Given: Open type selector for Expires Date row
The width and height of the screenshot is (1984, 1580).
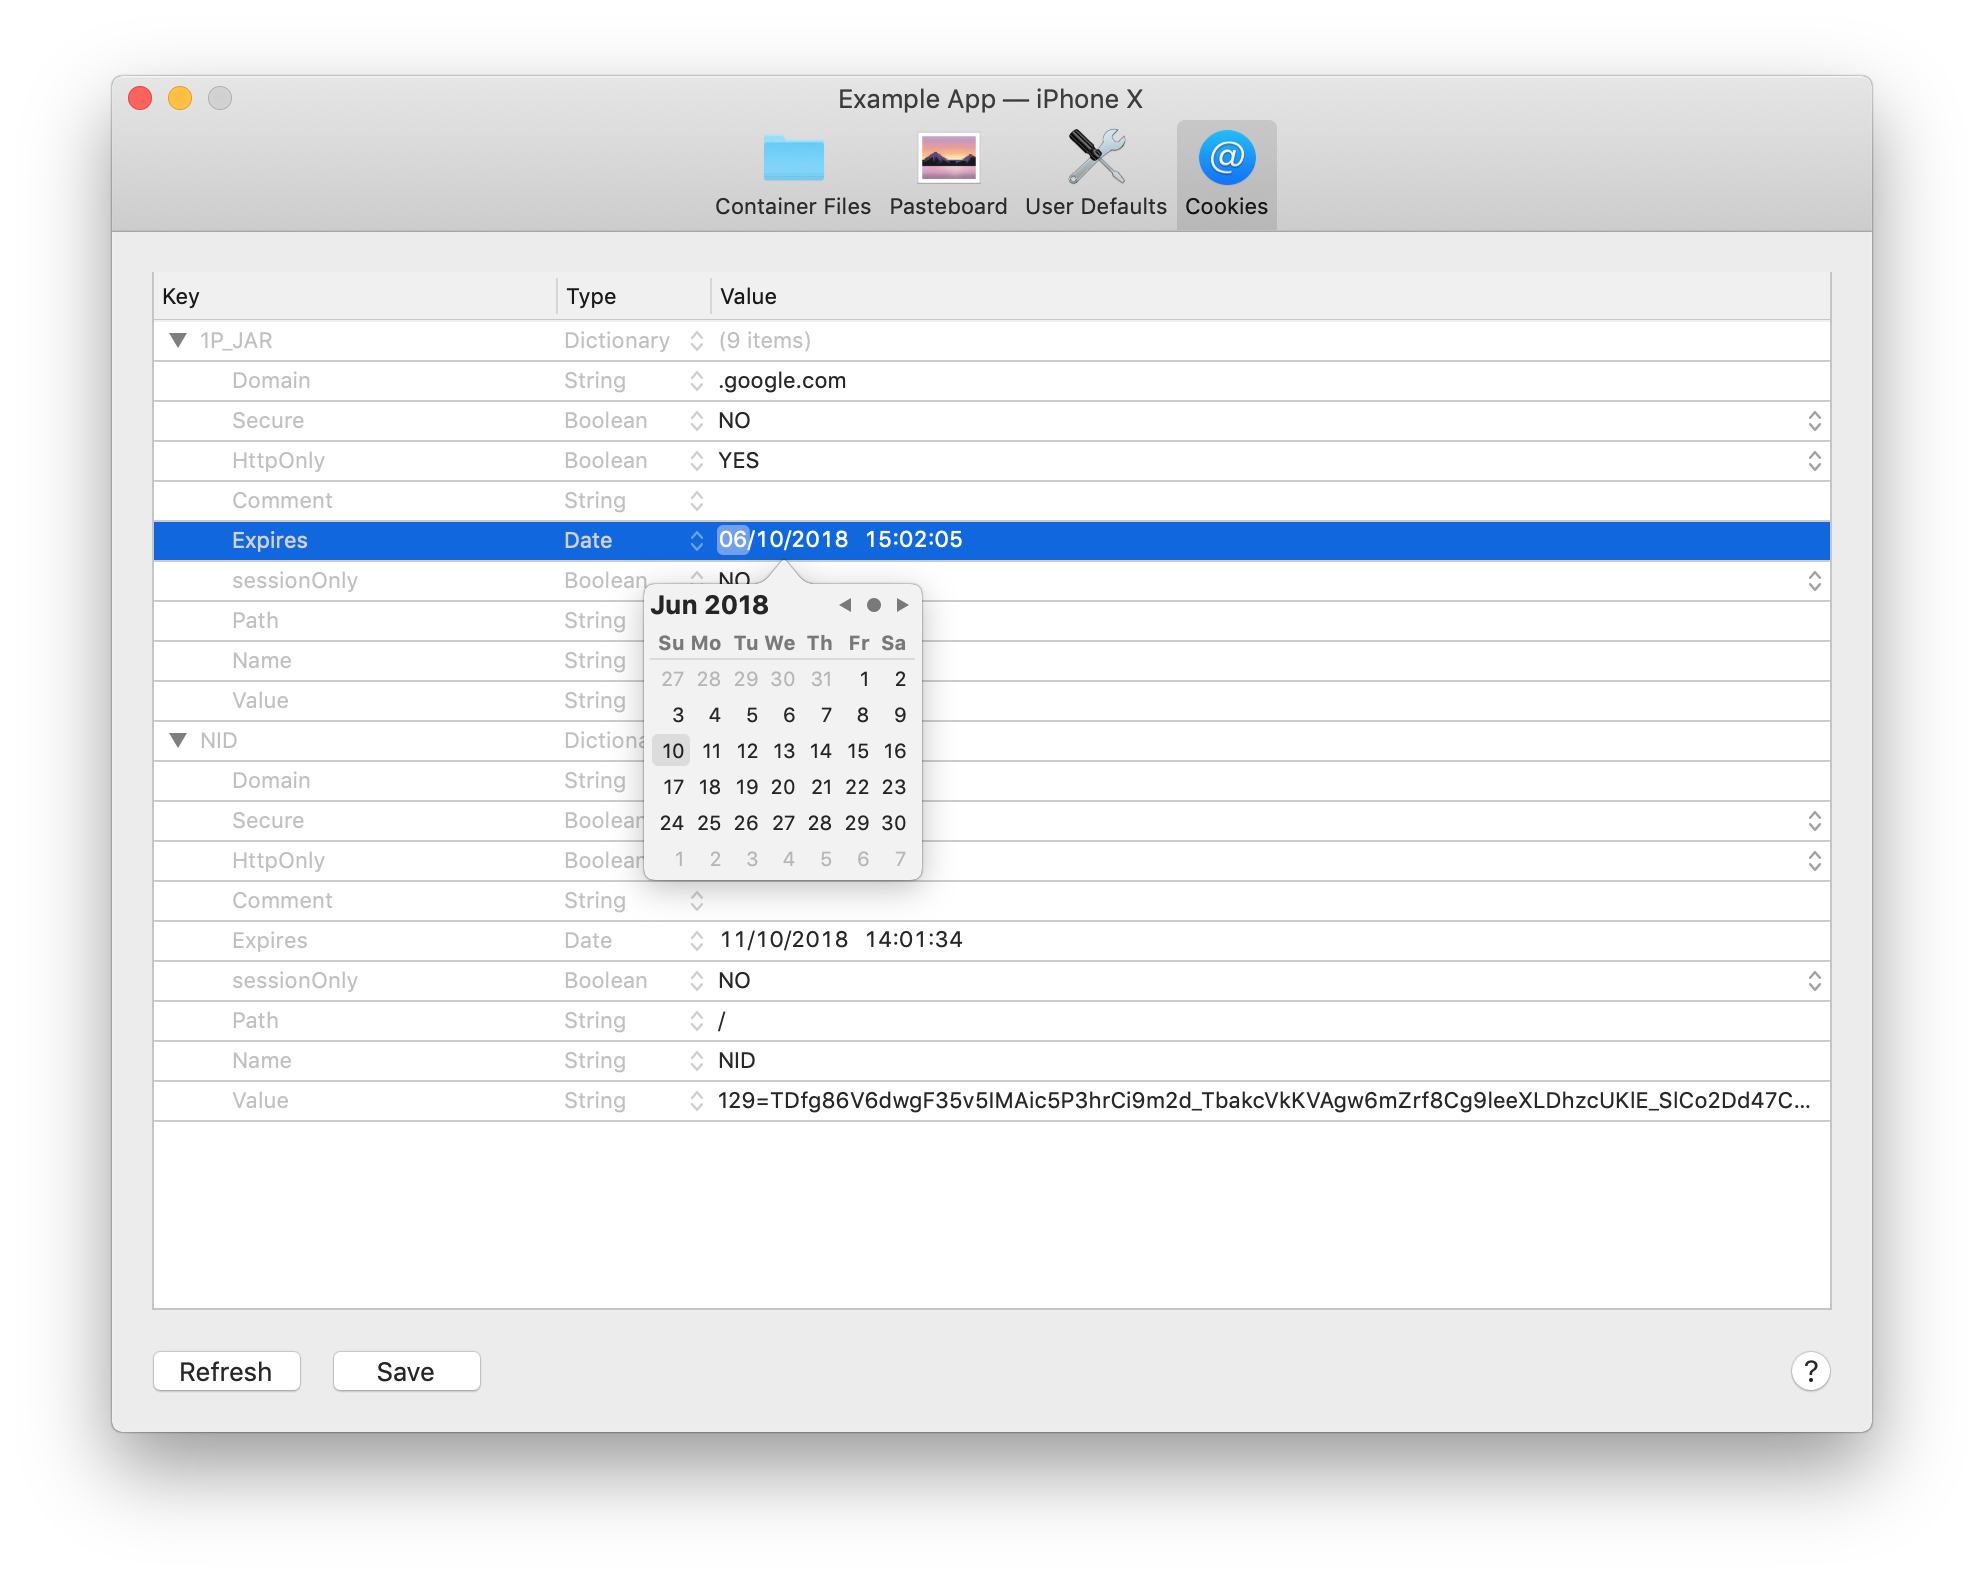Looking at the screenshot, I should tap(696, 541).
